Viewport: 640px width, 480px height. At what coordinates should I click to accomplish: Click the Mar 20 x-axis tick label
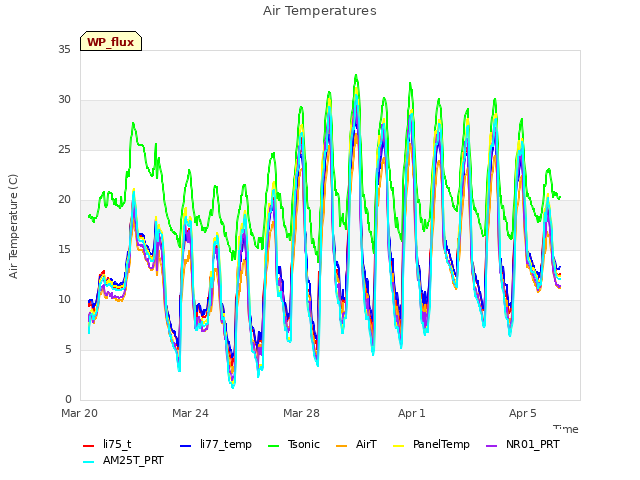pyautogui.click(x=79, y=413)
